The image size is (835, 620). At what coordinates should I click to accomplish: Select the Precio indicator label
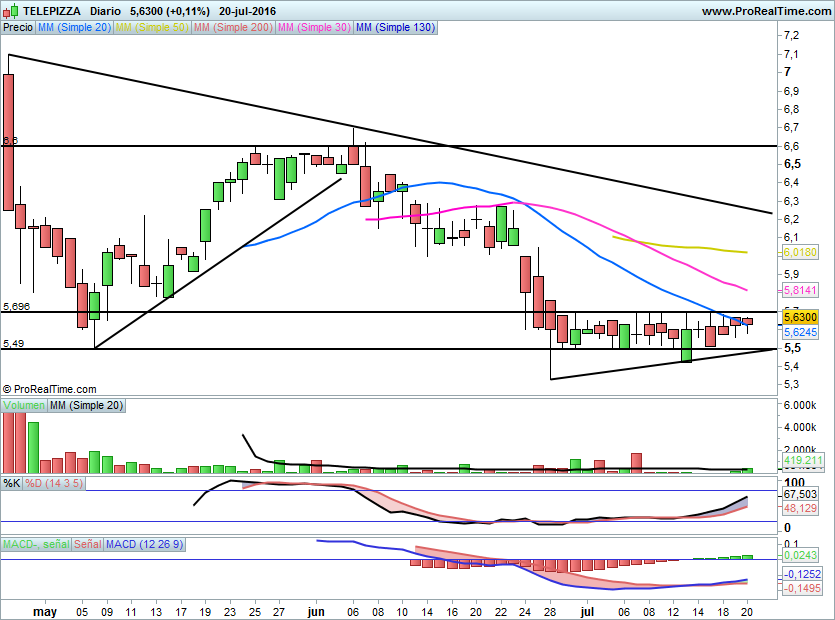pos(18,28)
